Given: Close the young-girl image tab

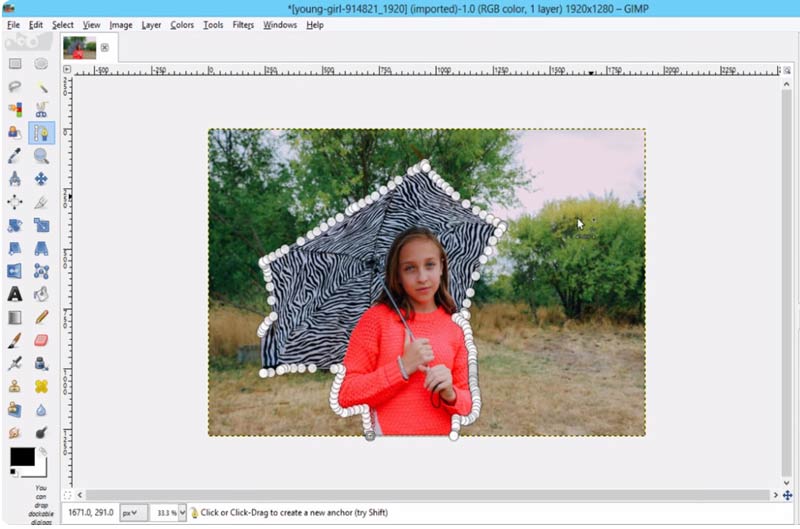Looking at the screenshot, I should click(x=105, y=47).
